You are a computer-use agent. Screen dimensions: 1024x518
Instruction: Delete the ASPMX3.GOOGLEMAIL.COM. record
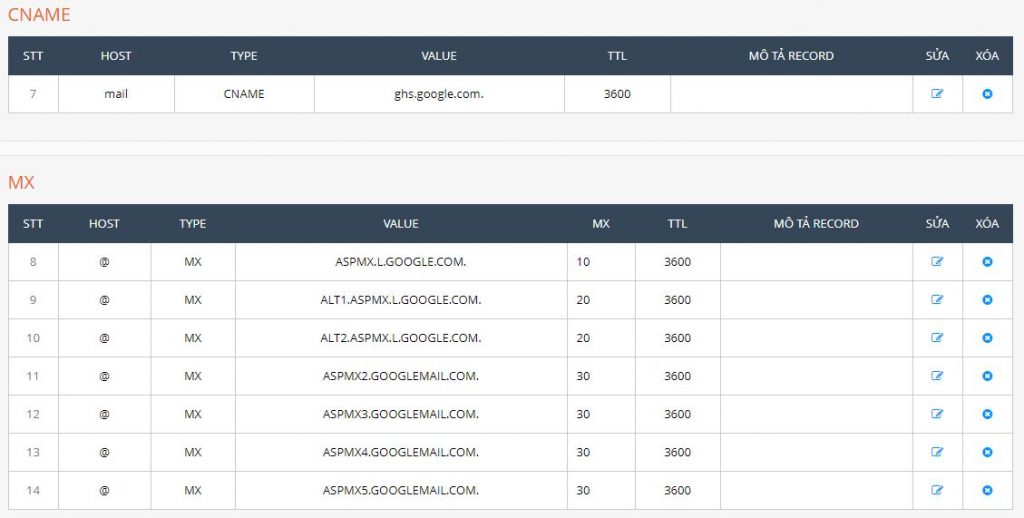pos(987,414)
